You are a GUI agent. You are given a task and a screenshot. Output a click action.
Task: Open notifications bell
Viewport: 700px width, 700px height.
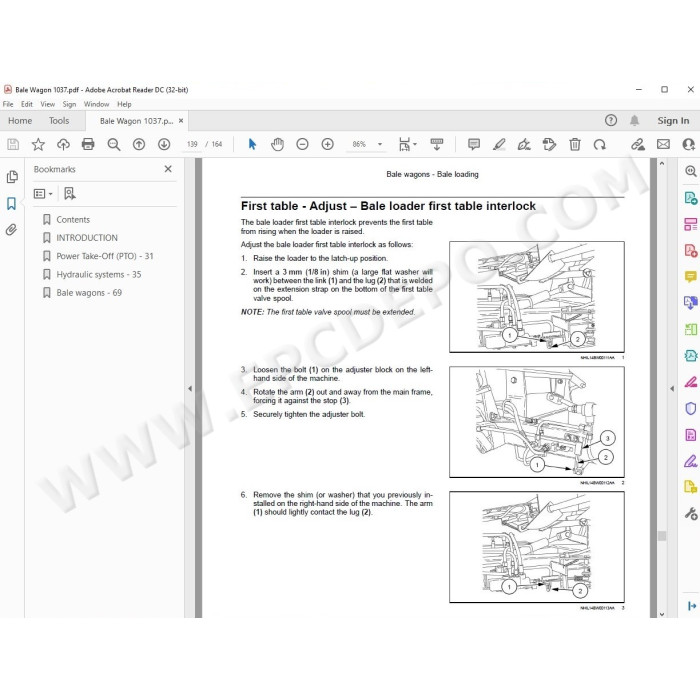tap(634, 120)
